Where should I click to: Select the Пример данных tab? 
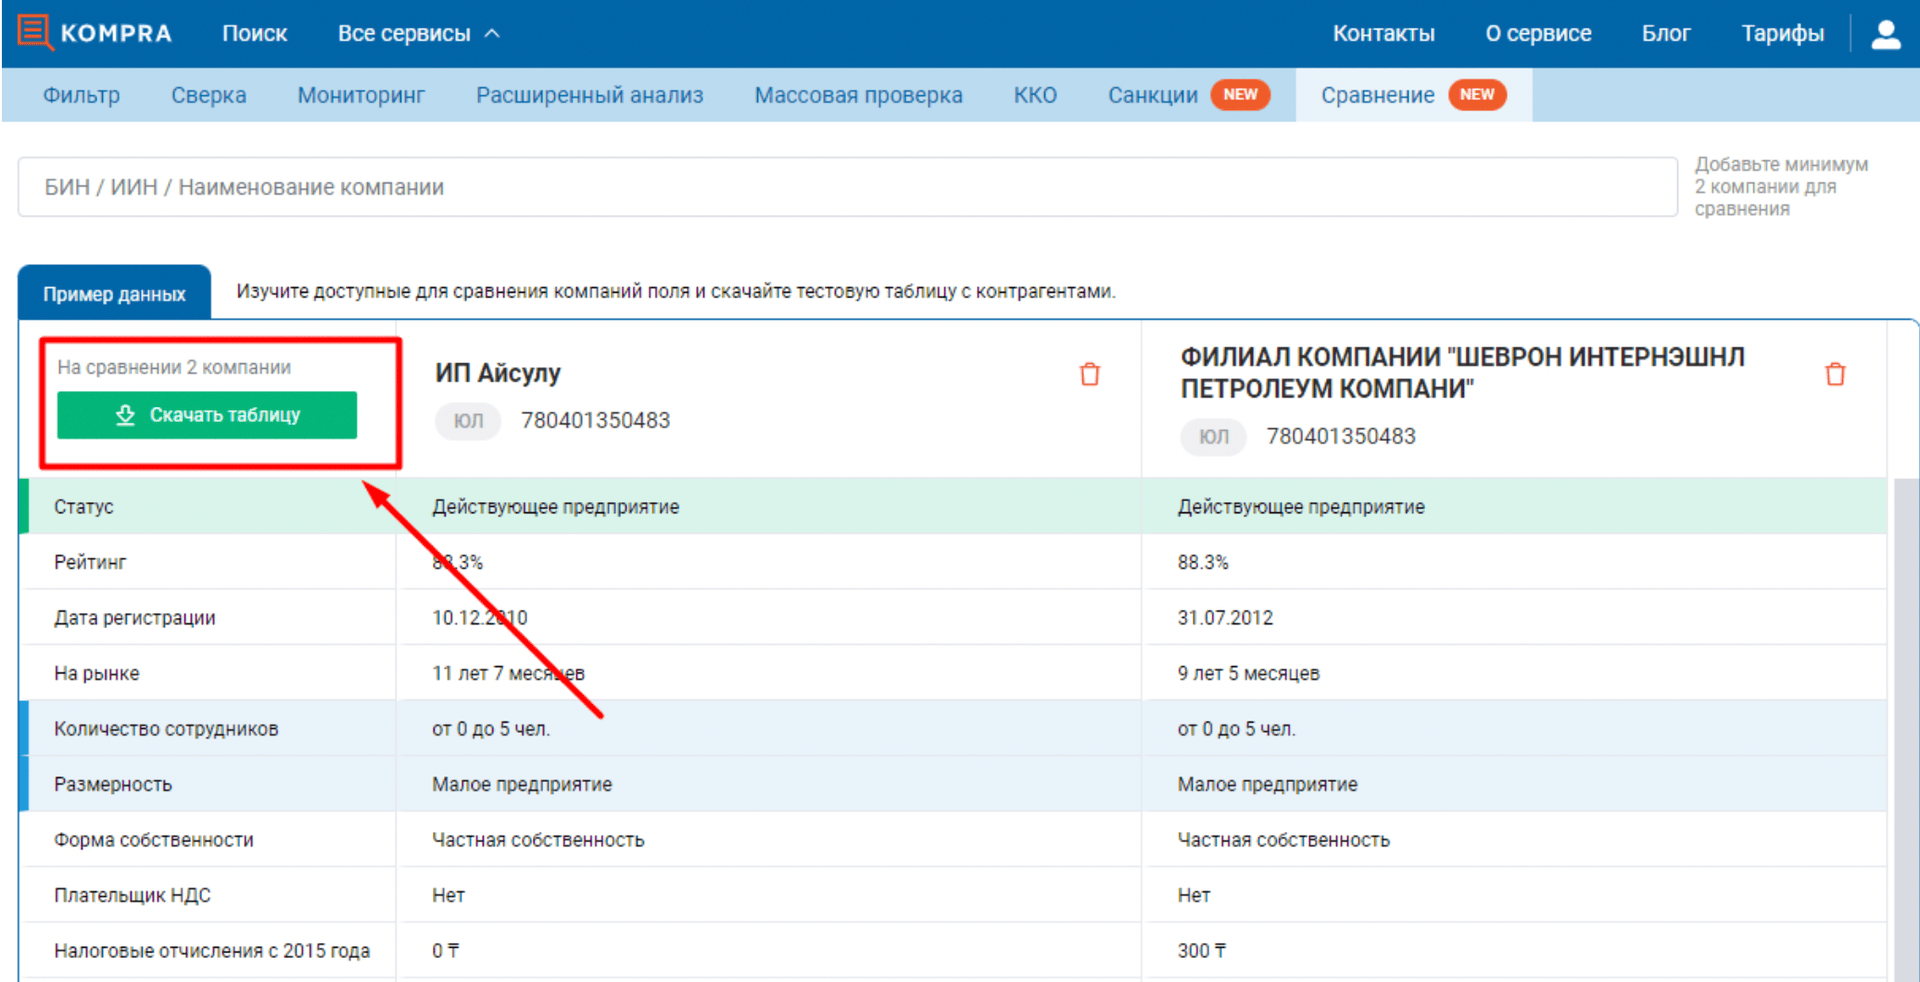pos(114,294)
